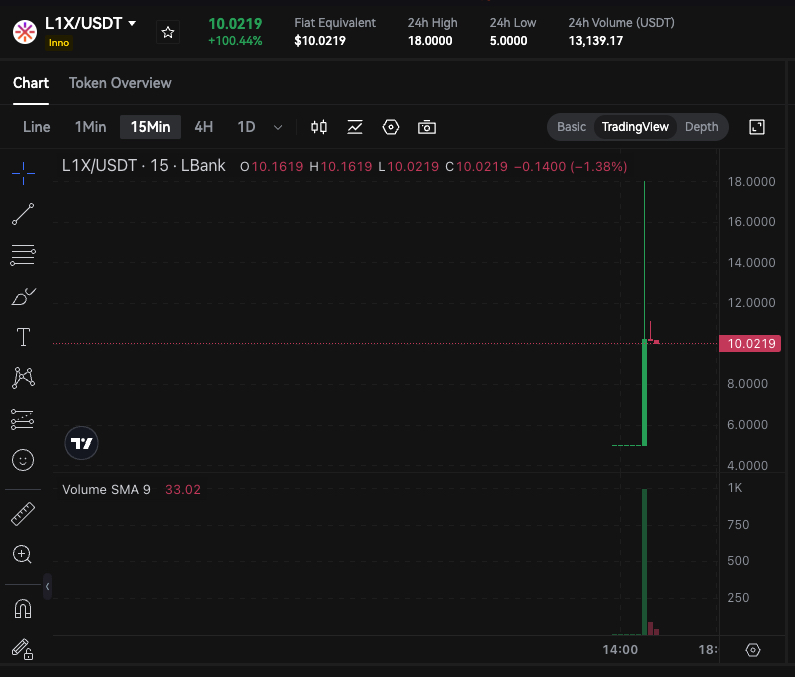Activate the zoom in tool
Viewport: 795px width, 677px height.
click(22, 554)
